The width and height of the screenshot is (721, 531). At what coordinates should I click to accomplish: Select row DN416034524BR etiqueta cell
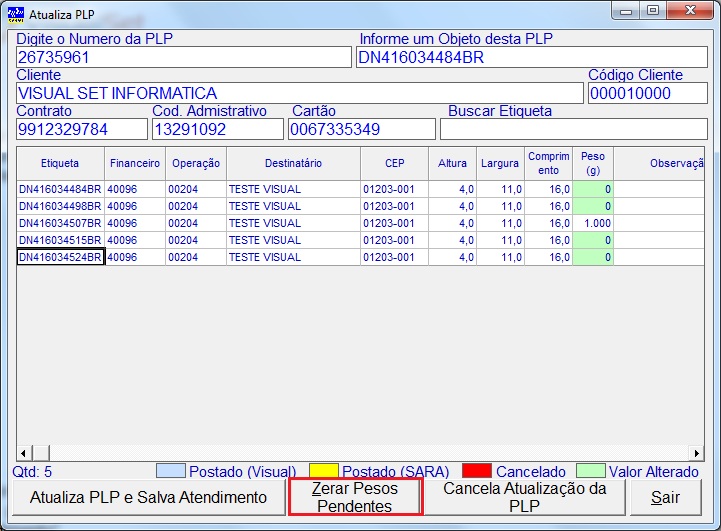tap(60, 257)
